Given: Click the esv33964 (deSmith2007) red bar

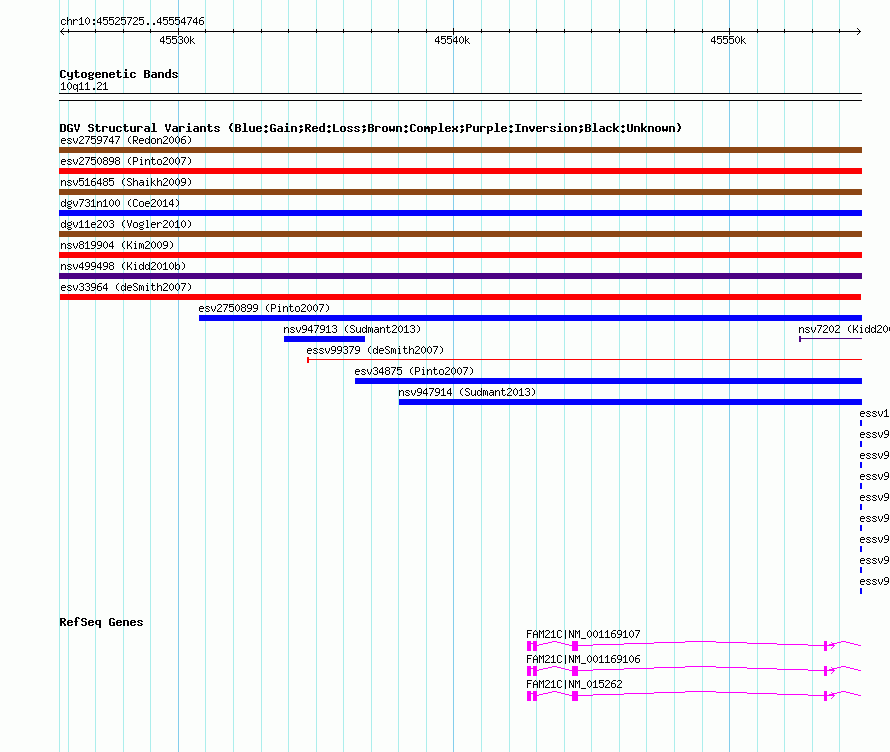Looking at the screenshot, I should pyautogui.click(x=460, y=297).
